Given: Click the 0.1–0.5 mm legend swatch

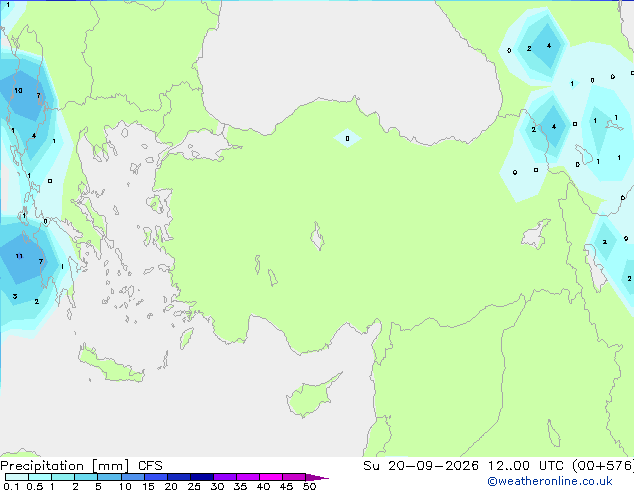Looking at the screenshot, I should coord(17,477).
